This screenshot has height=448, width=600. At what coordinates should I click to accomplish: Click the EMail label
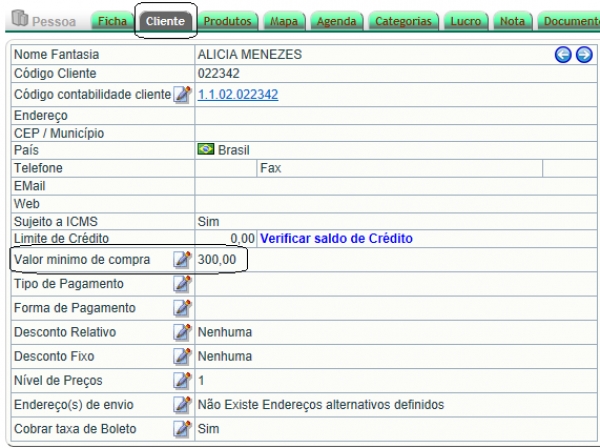[29, 186]
